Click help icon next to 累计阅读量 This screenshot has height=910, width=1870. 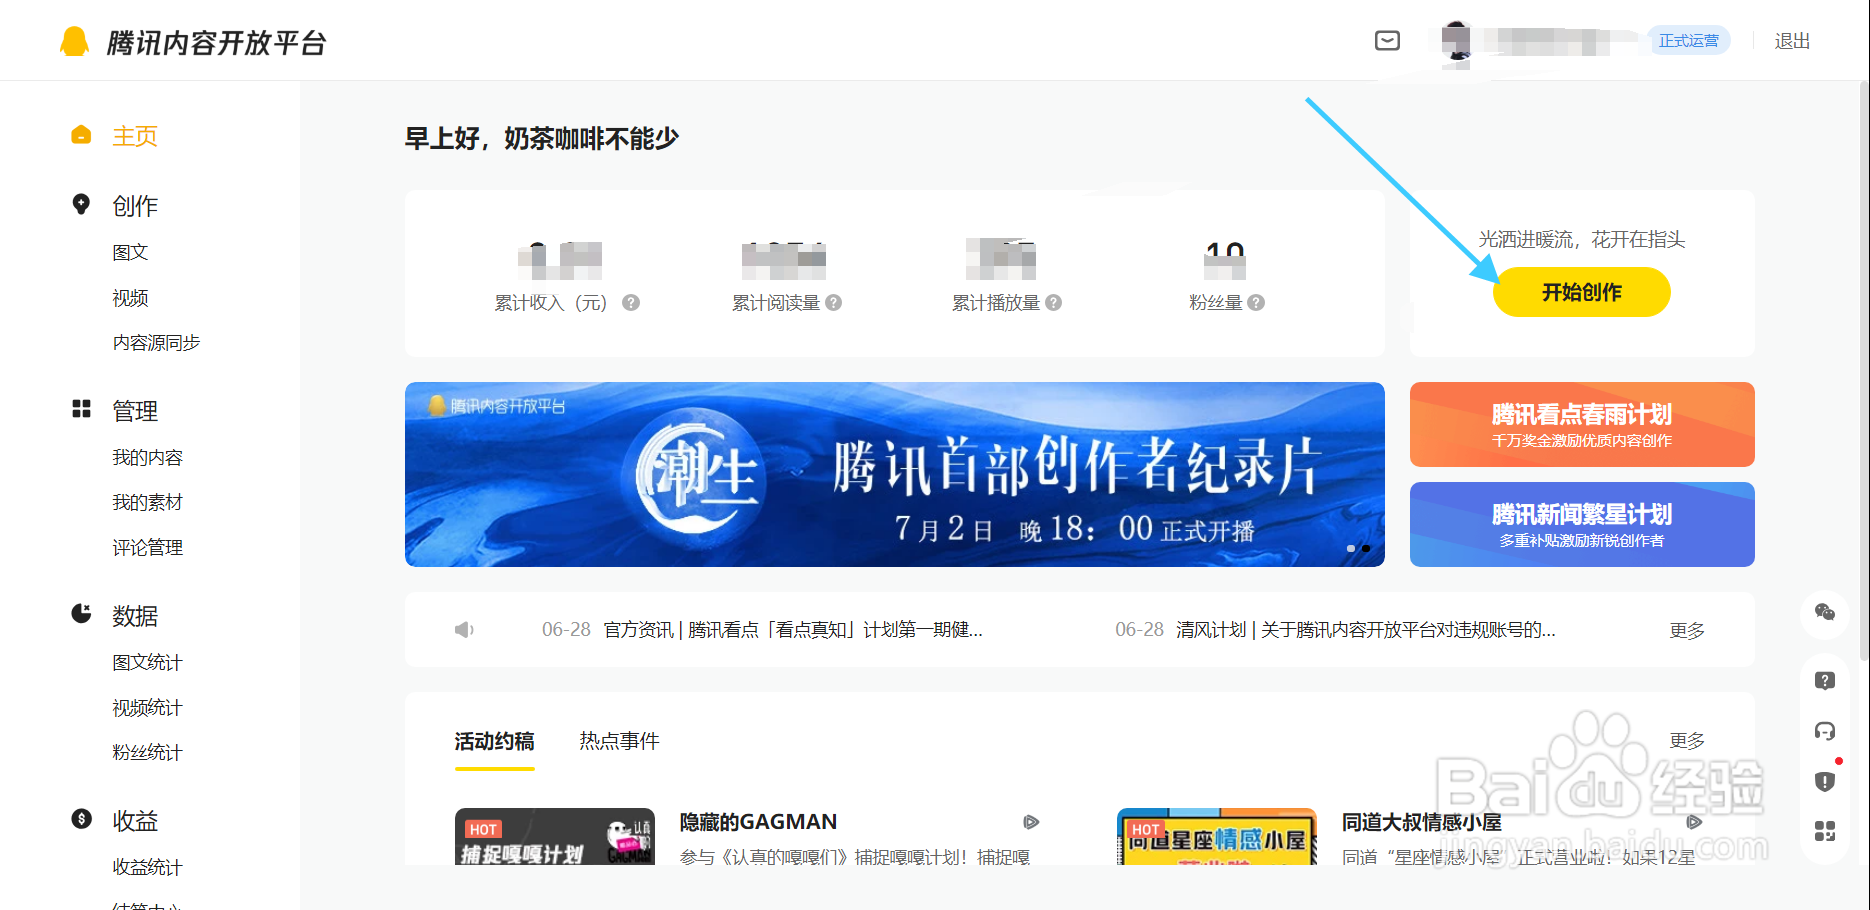[833, 302]
